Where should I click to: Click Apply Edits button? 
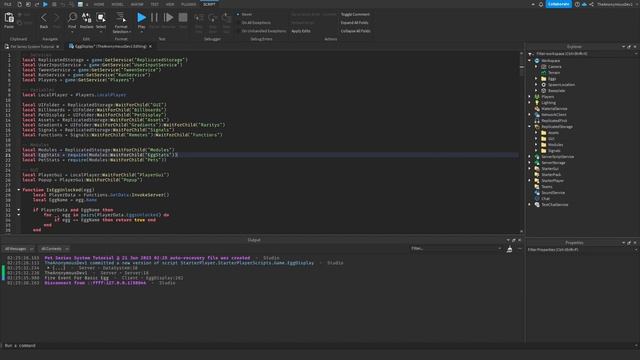[x=301, y=31]
